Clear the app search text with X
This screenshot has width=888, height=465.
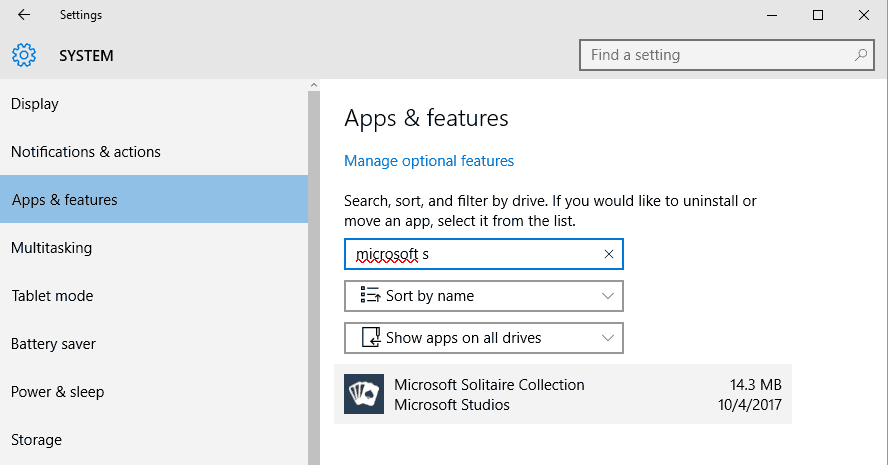[x=609, y=254]
